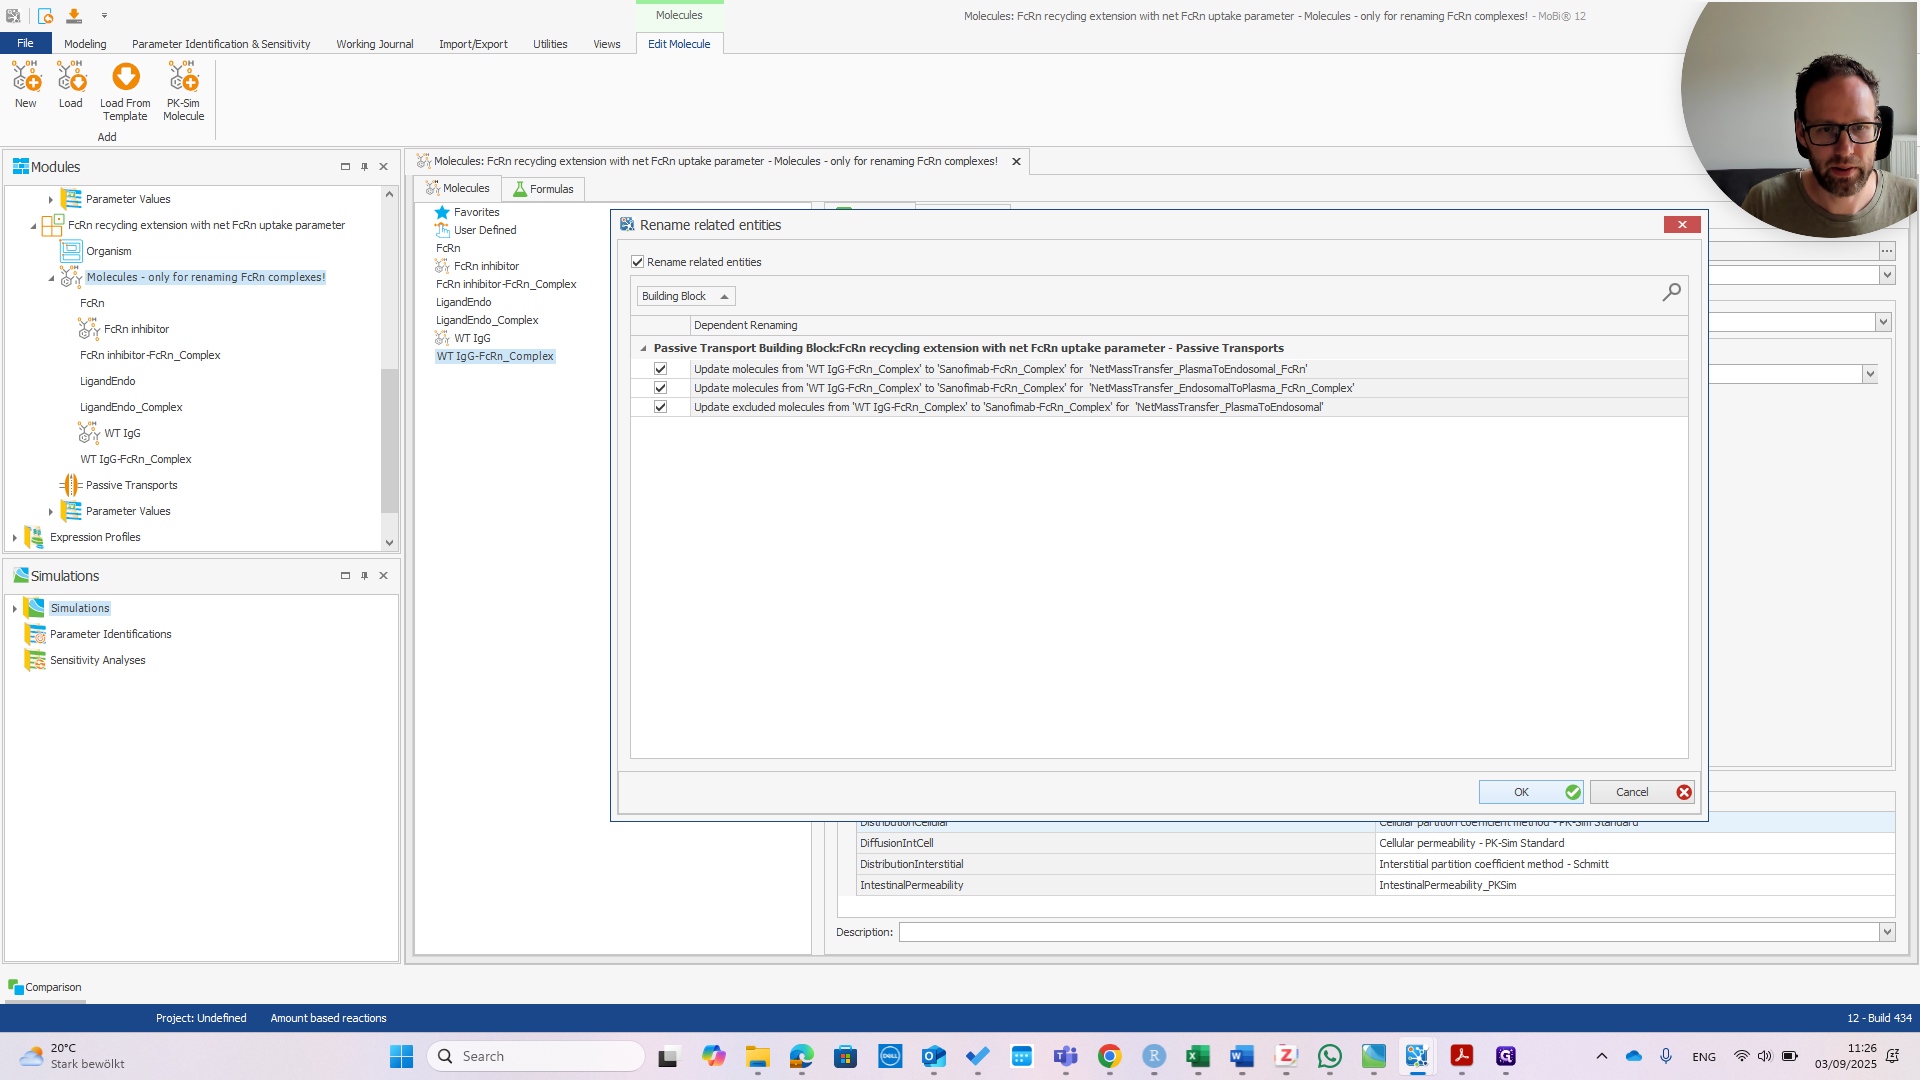
Task: Click the PK-Sim Molecule icon
Action: (183, 78)
